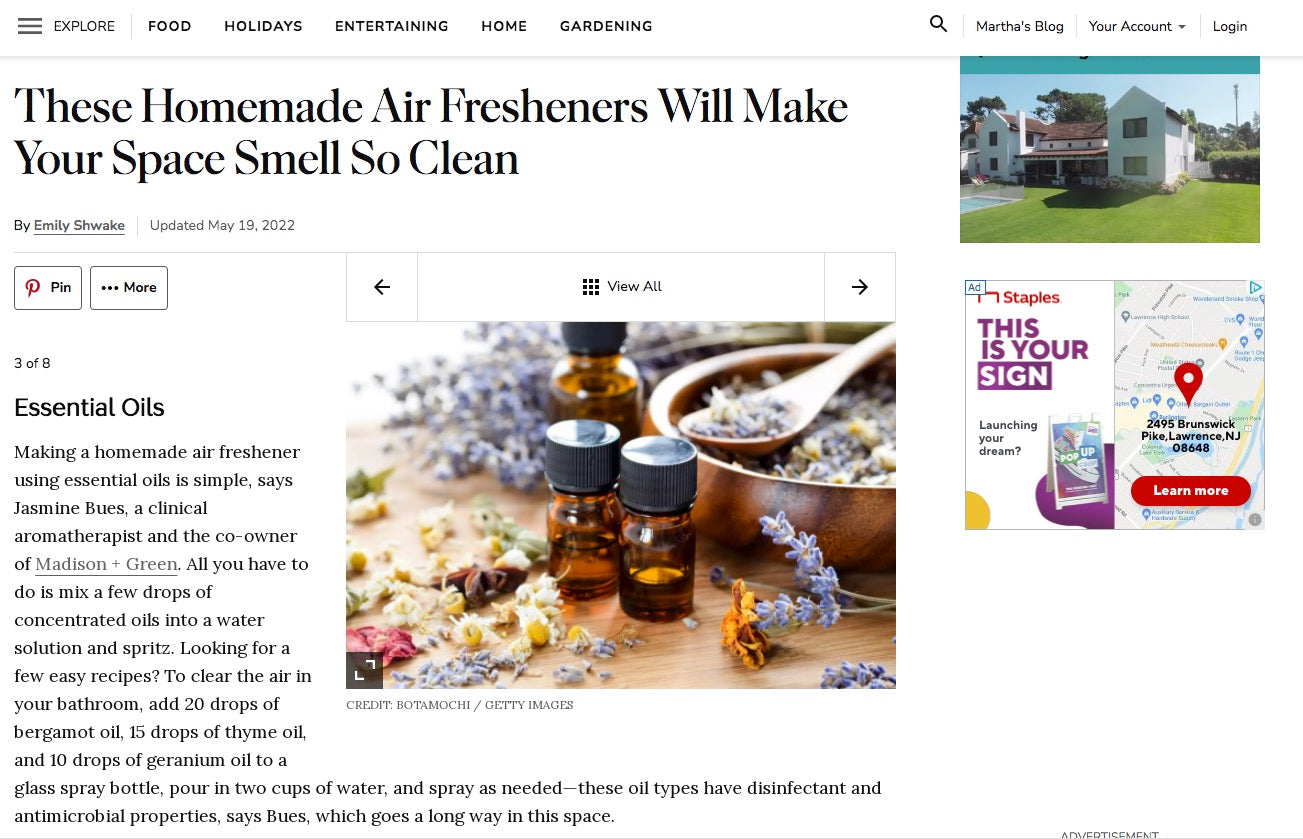1303x839 pixels.
Task: Advance to next slide arrow
Action: click(860, 287)
